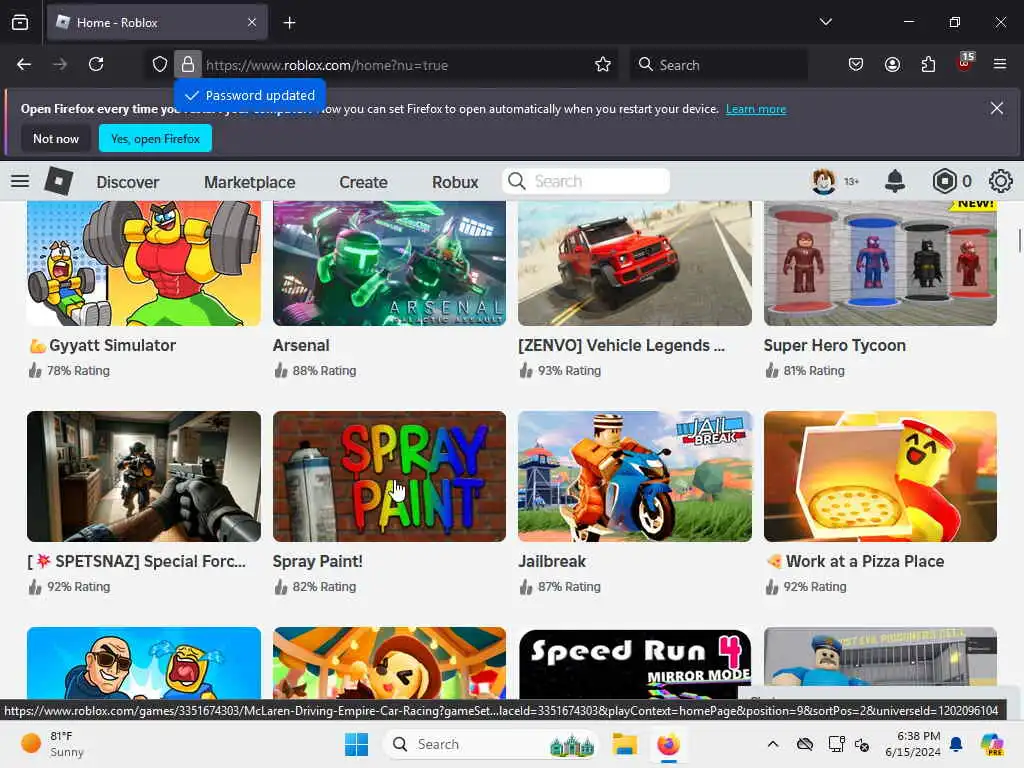Click the 93% Rating text
This screenshot has height=768, width=1024.
[x=569, y=371]
